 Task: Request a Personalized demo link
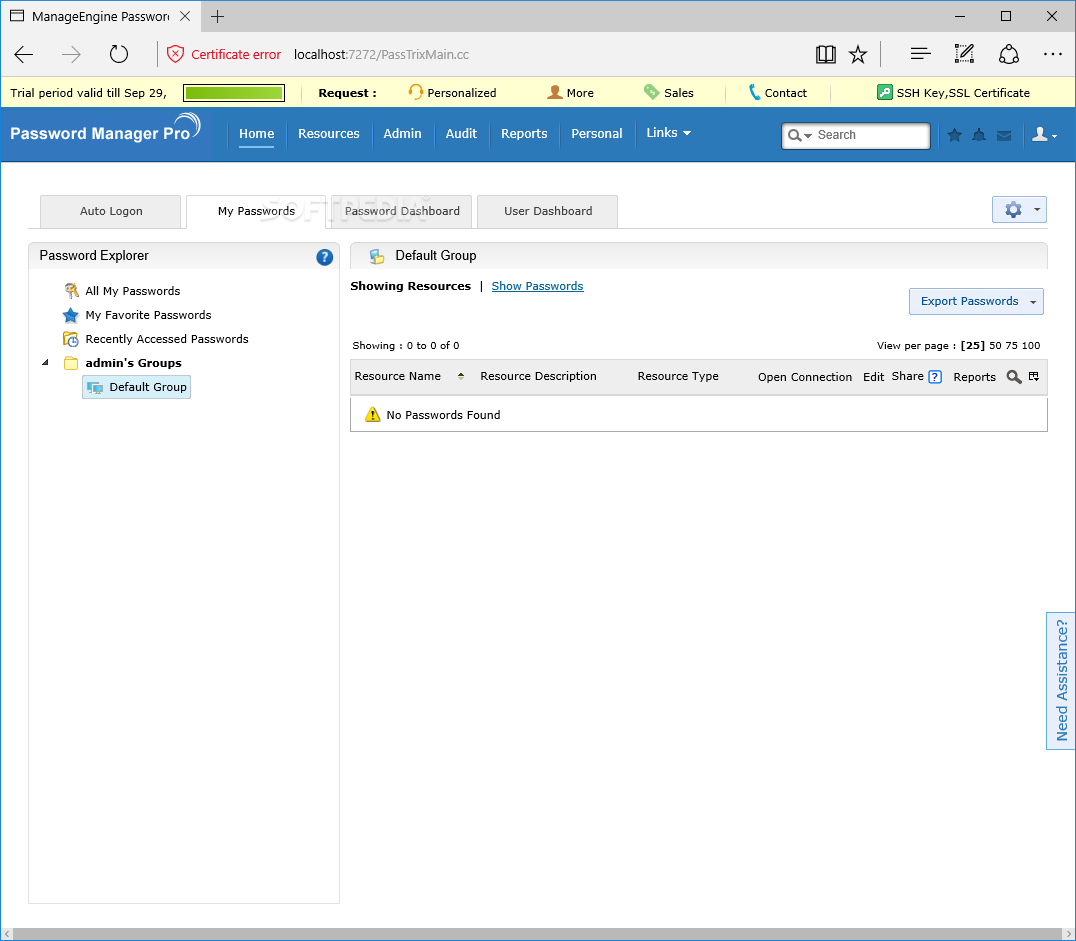(x=452, y=93)
